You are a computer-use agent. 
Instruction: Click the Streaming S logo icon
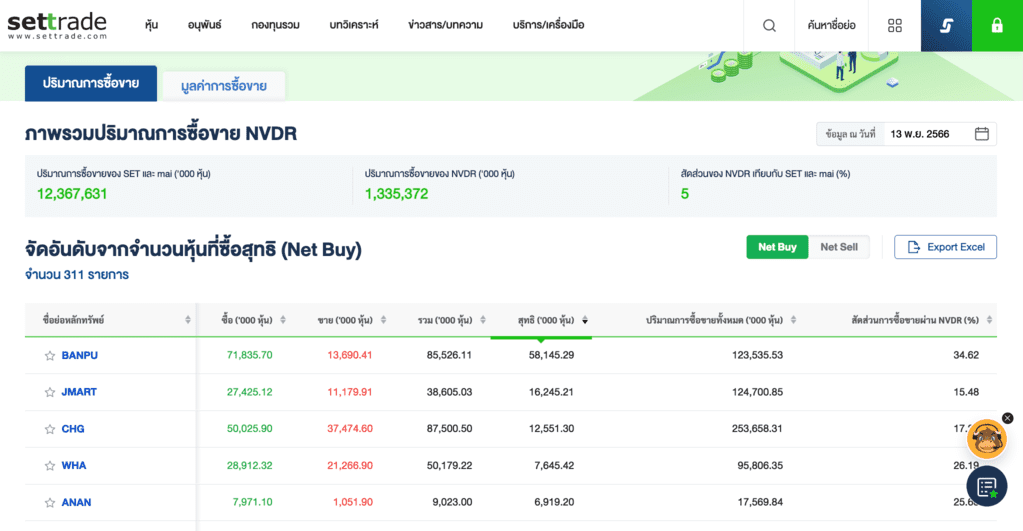point(946,25)
